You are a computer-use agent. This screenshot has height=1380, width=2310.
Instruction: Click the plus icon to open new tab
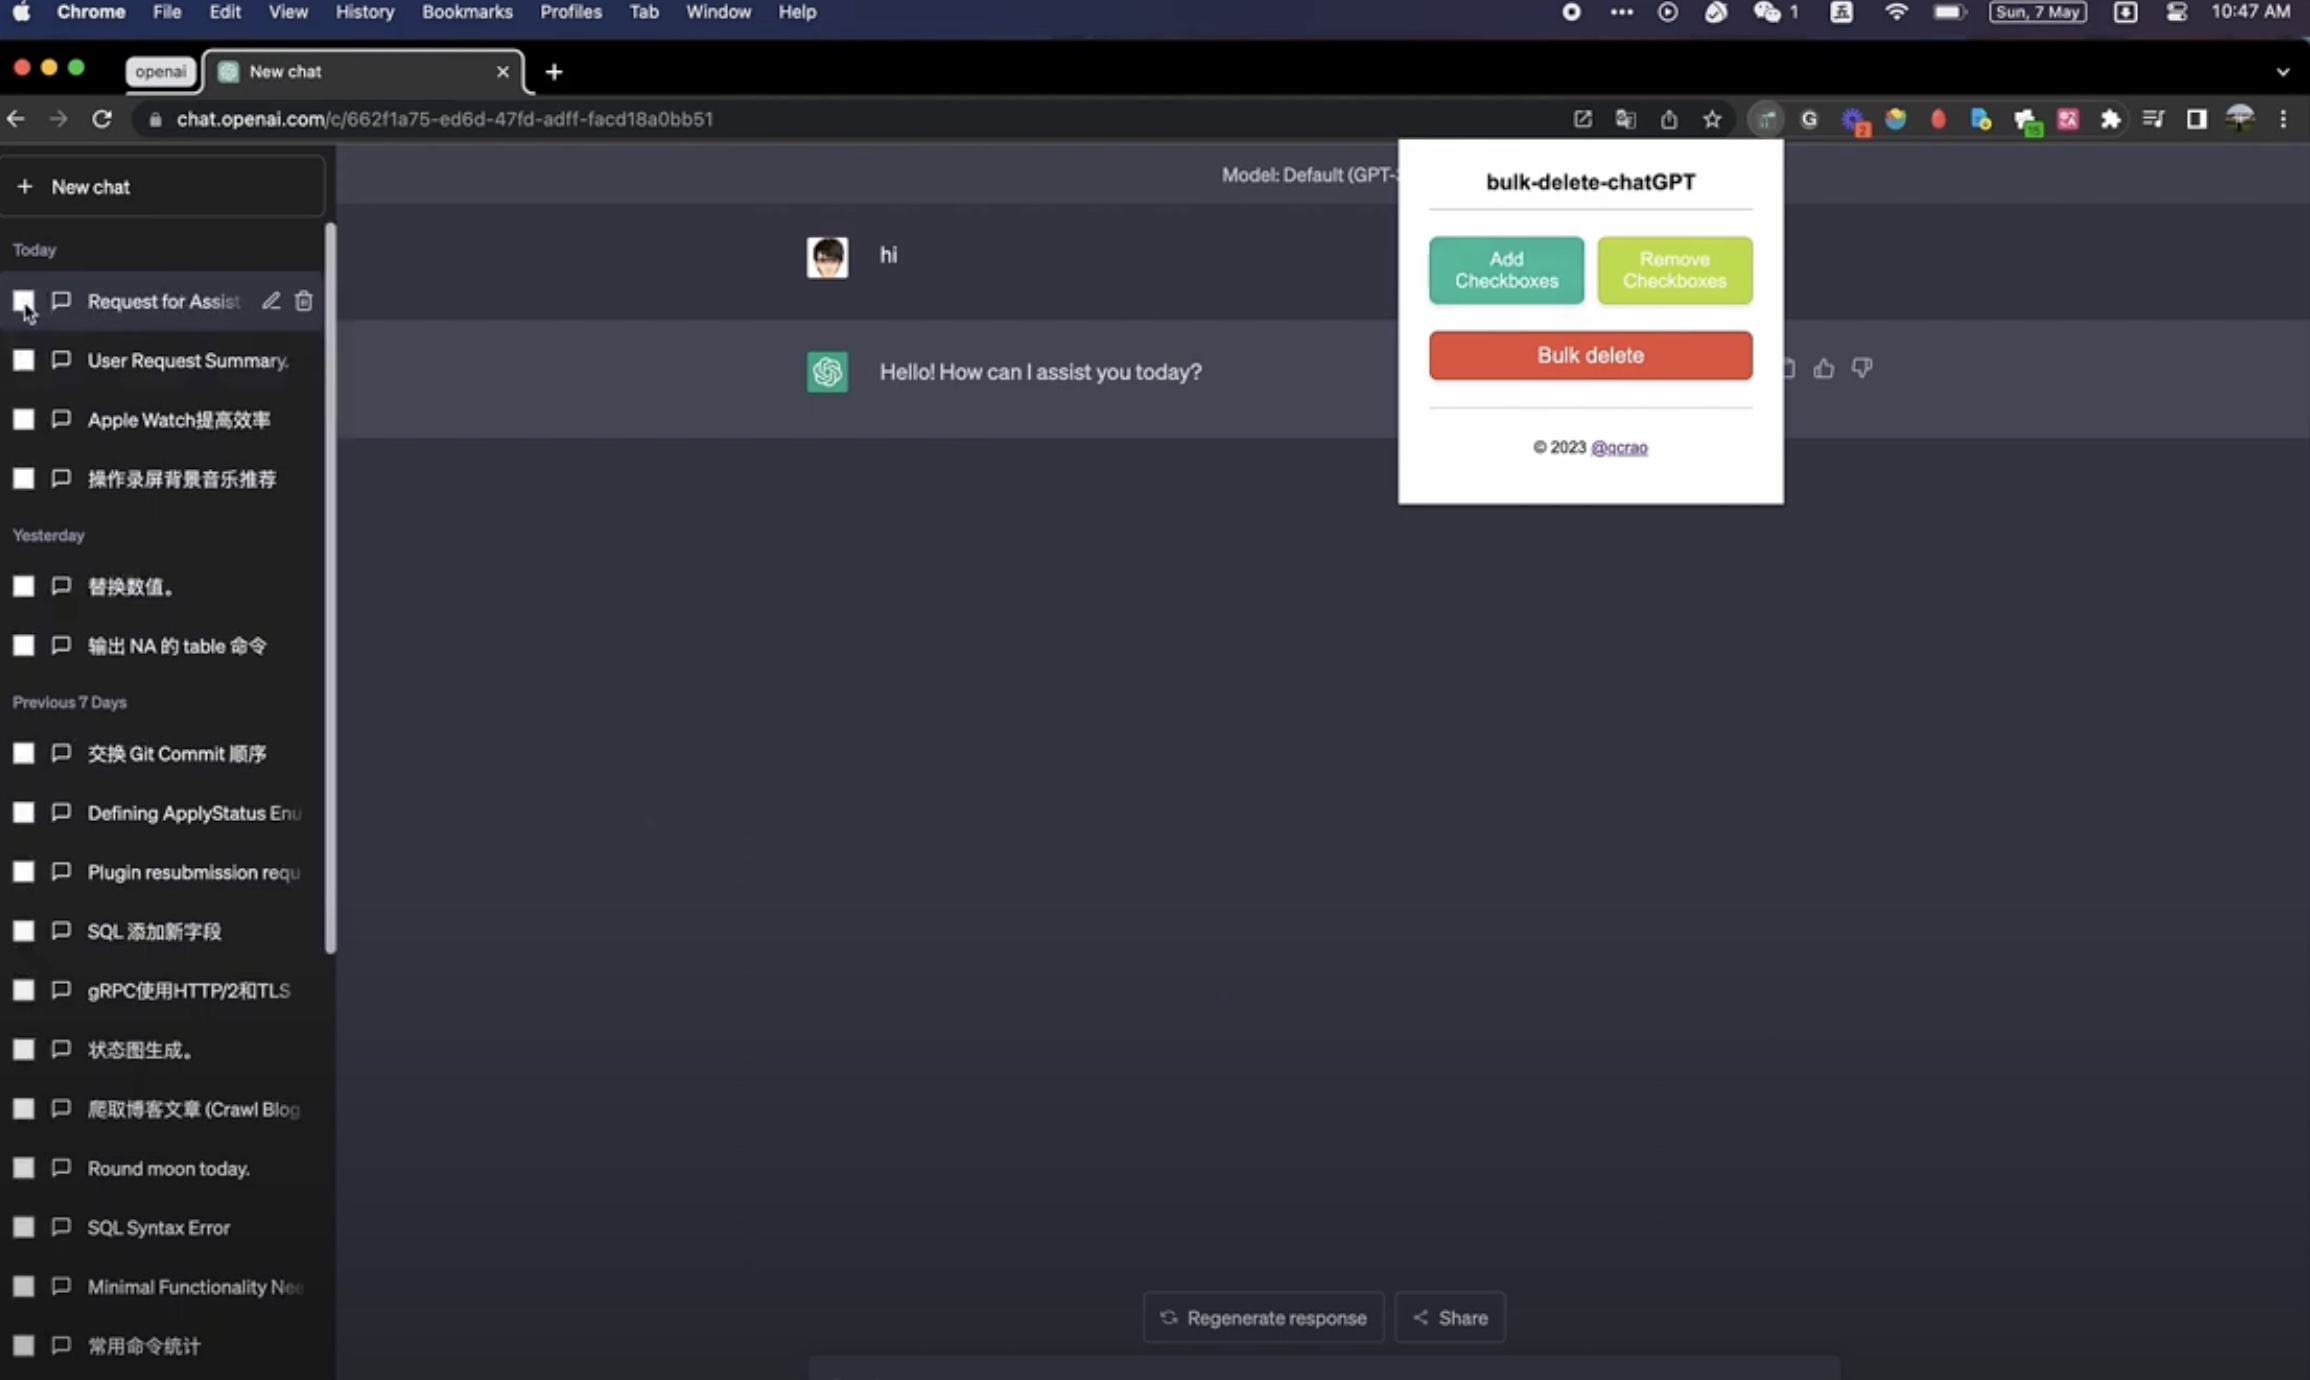(x=554, y=72)
